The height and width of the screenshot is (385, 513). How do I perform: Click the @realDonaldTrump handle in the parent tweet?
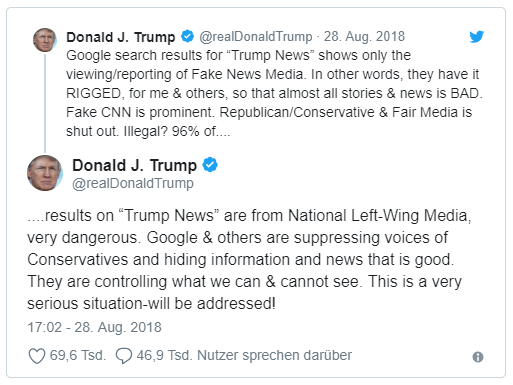(x=256, y=36)
